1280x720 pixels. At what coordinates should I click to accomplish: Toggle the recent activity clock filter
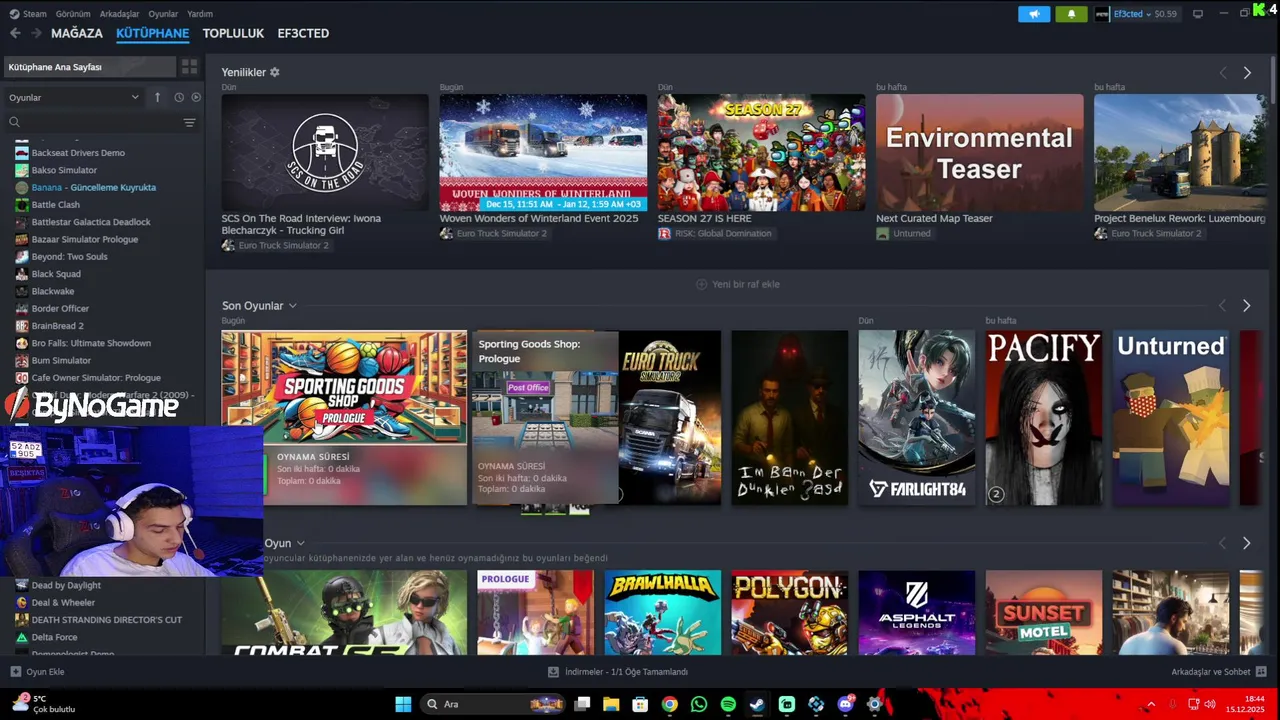[x=179, y=97]
